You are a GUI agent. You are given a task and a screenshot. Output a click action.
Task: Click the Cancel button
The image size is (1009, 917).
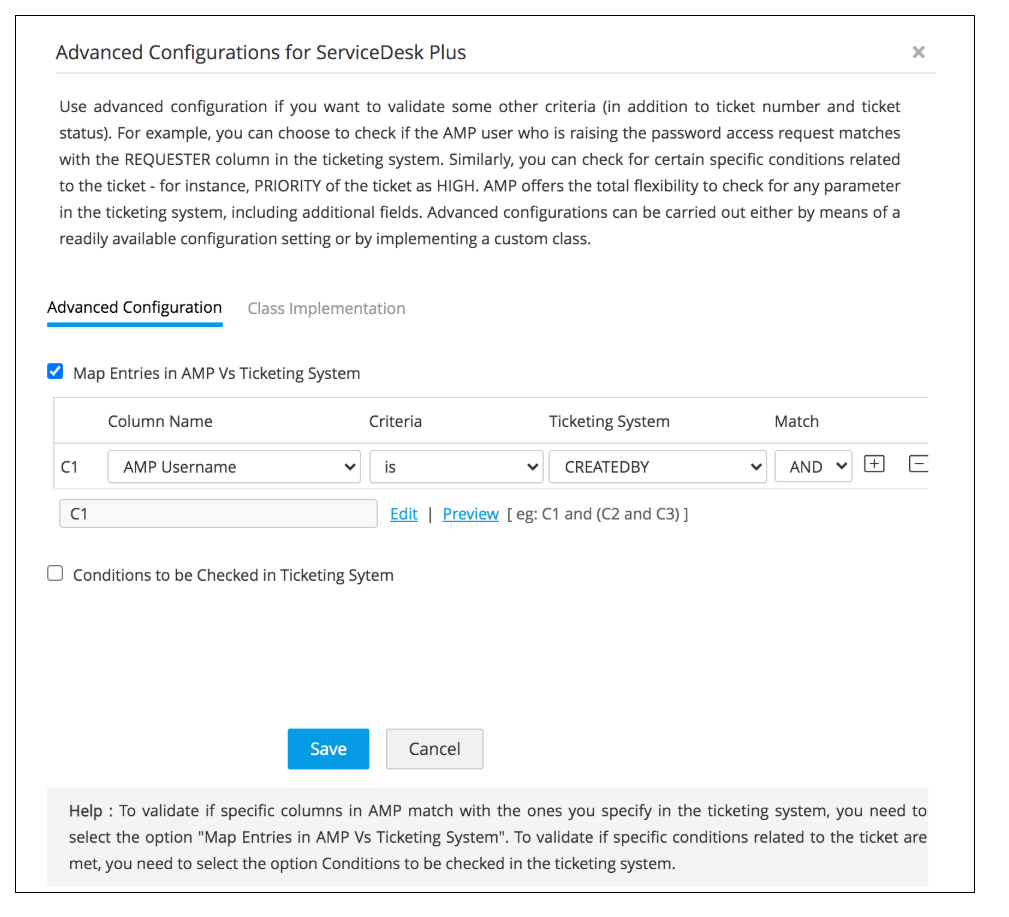pyautogui.click(x=434, y=749)
